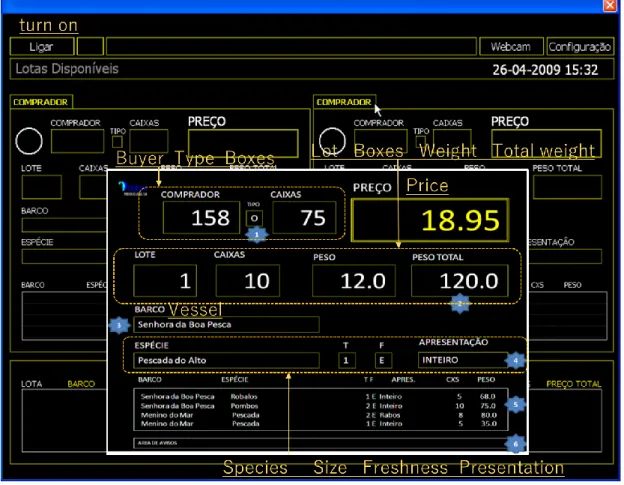This screenshot has width=624, height=485.
Task: Click the F freshness field showing E
Action: 384,362
